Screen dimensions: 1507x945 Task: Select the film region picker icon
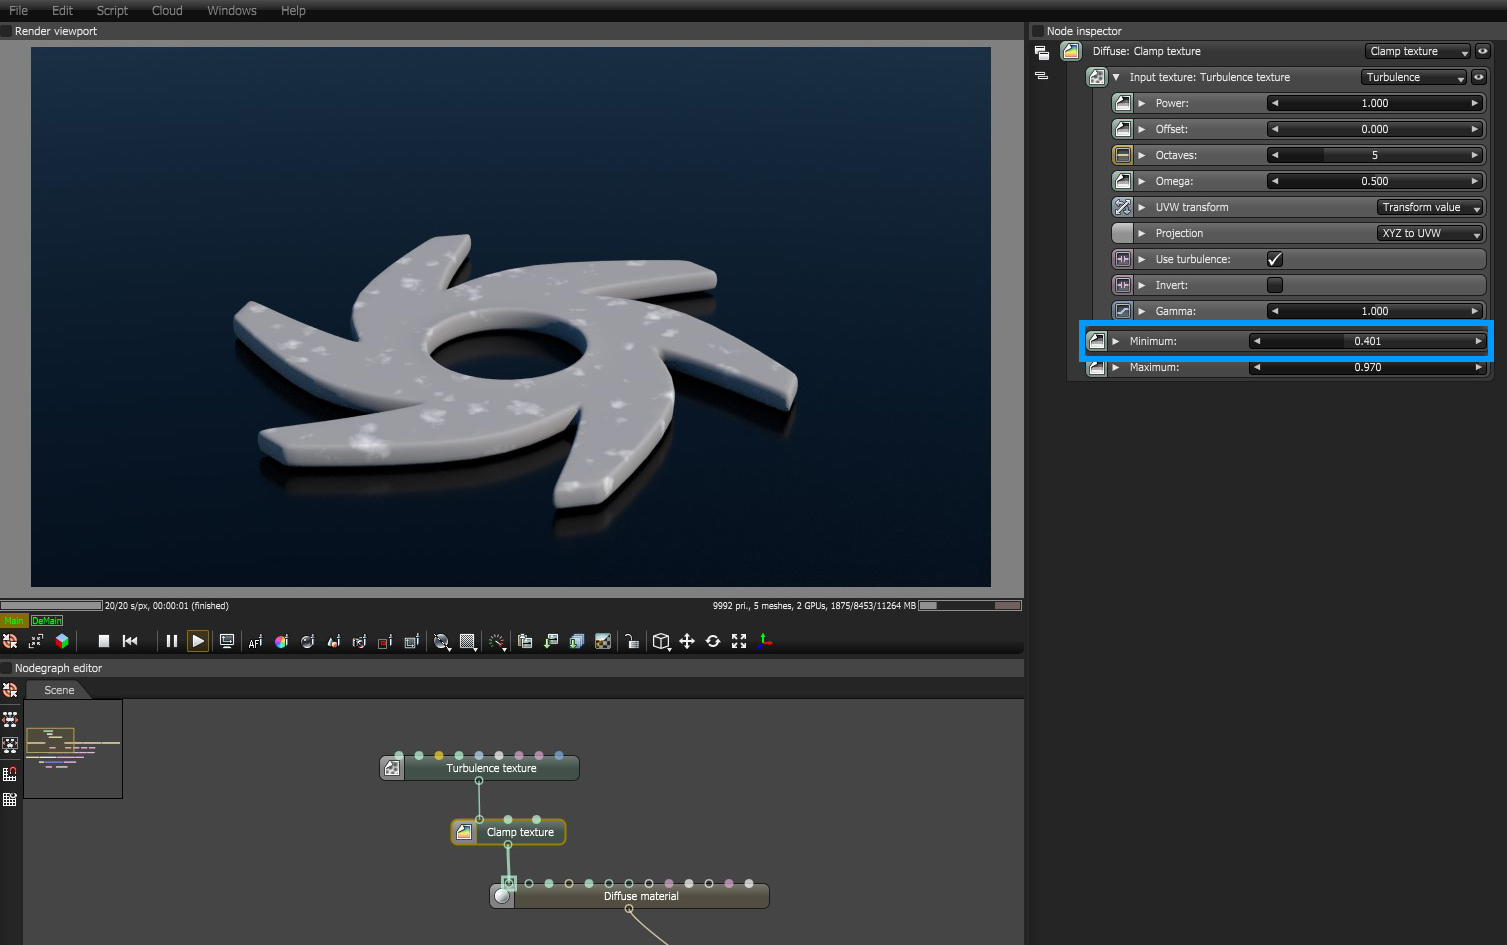(411, 642)
